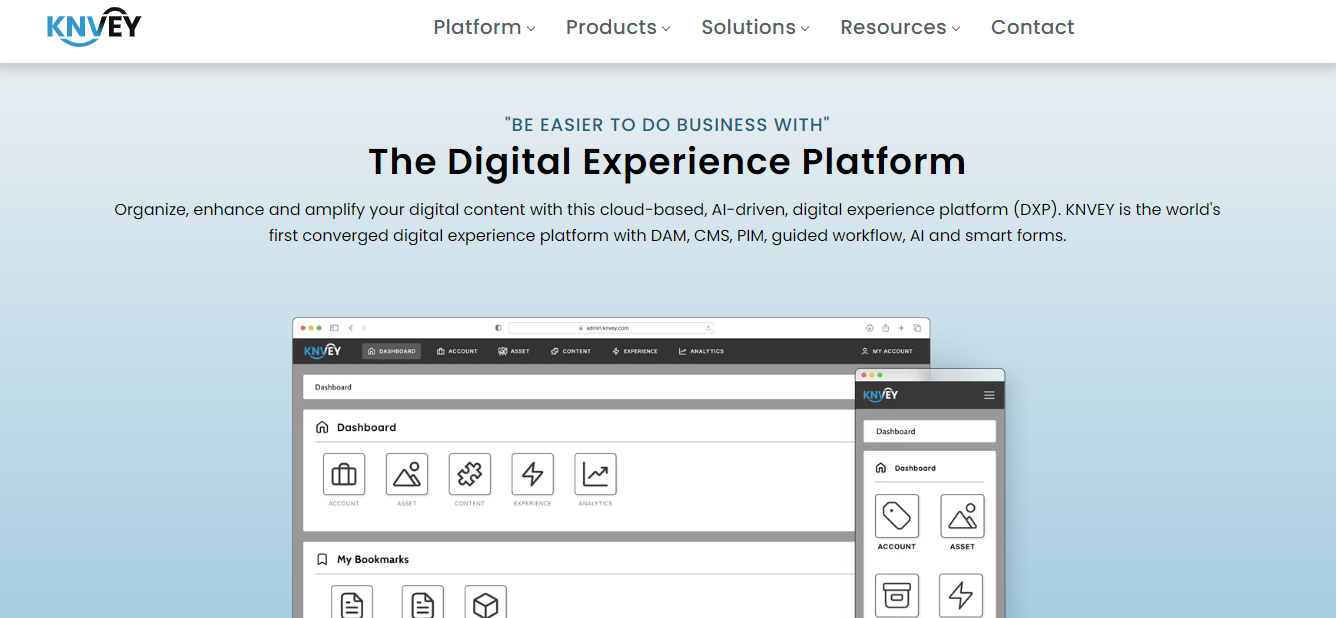The image size is (1336, 618).
Task: Open the Products menu
Action: click(618, 27)
